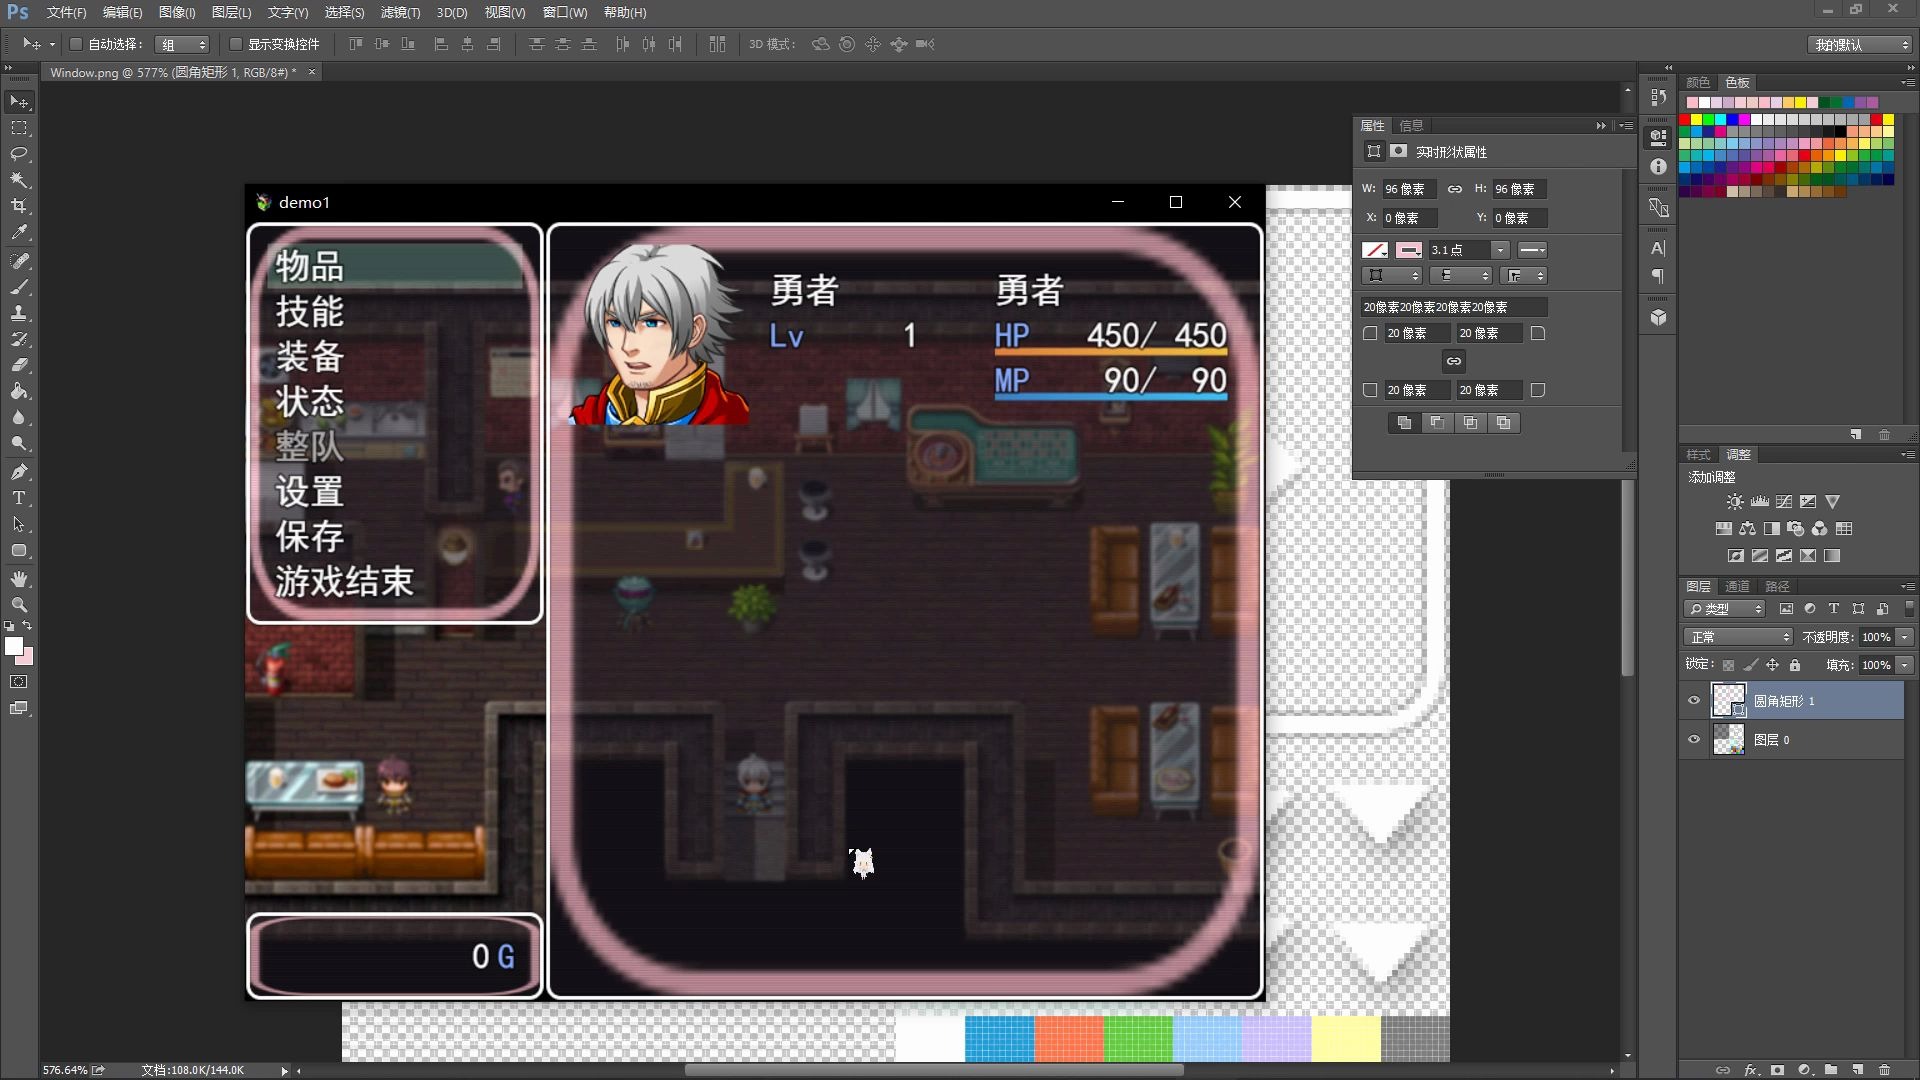The width and height of the screenshot is (1920, 1080).
Task: Add a Brightness/Contrast adjustment
Action: pyautogui.click(x=1735, y=502)
